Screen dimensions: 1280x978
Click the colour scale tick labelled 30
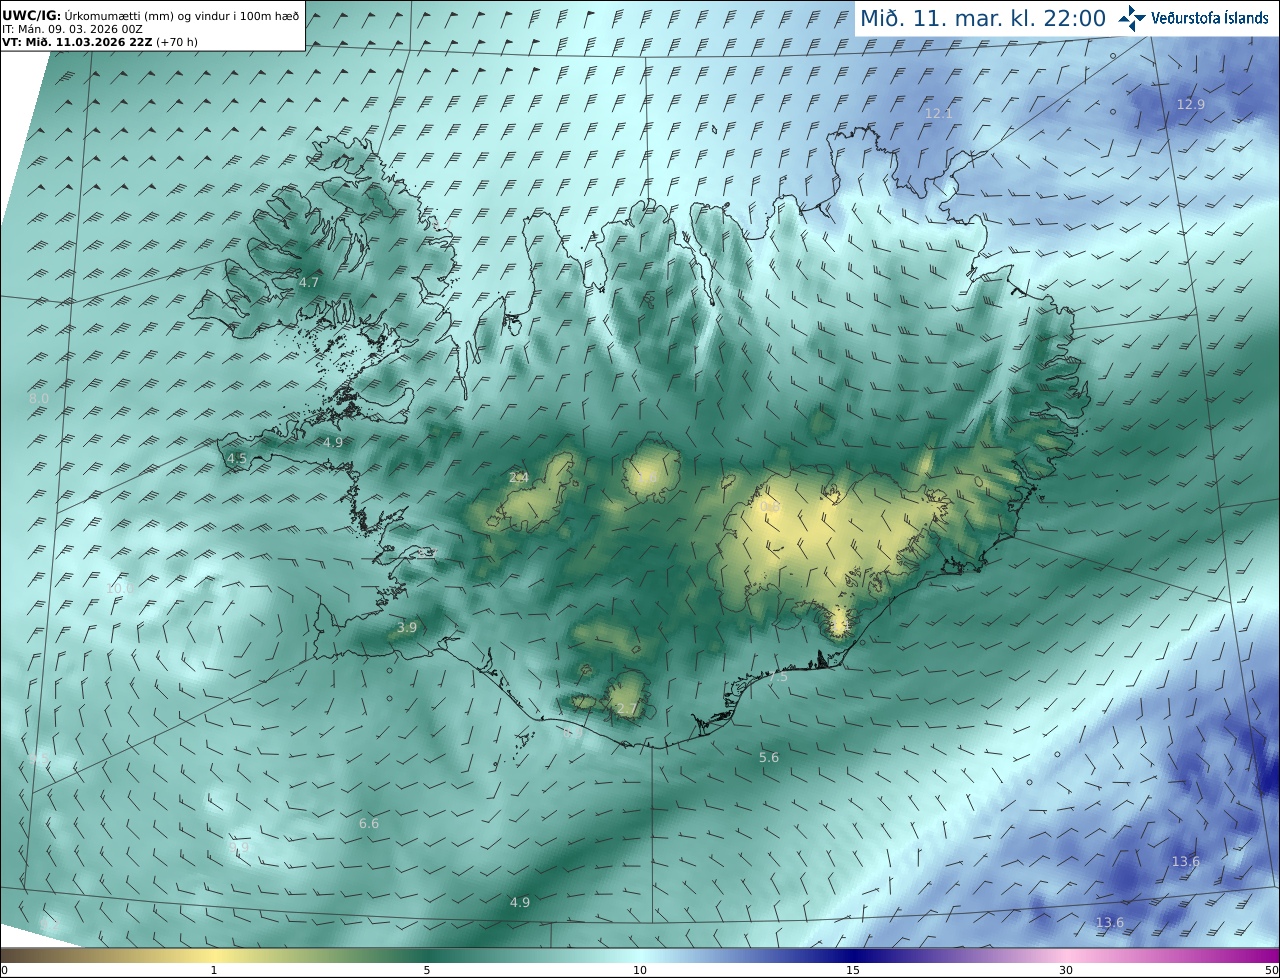1066,970
